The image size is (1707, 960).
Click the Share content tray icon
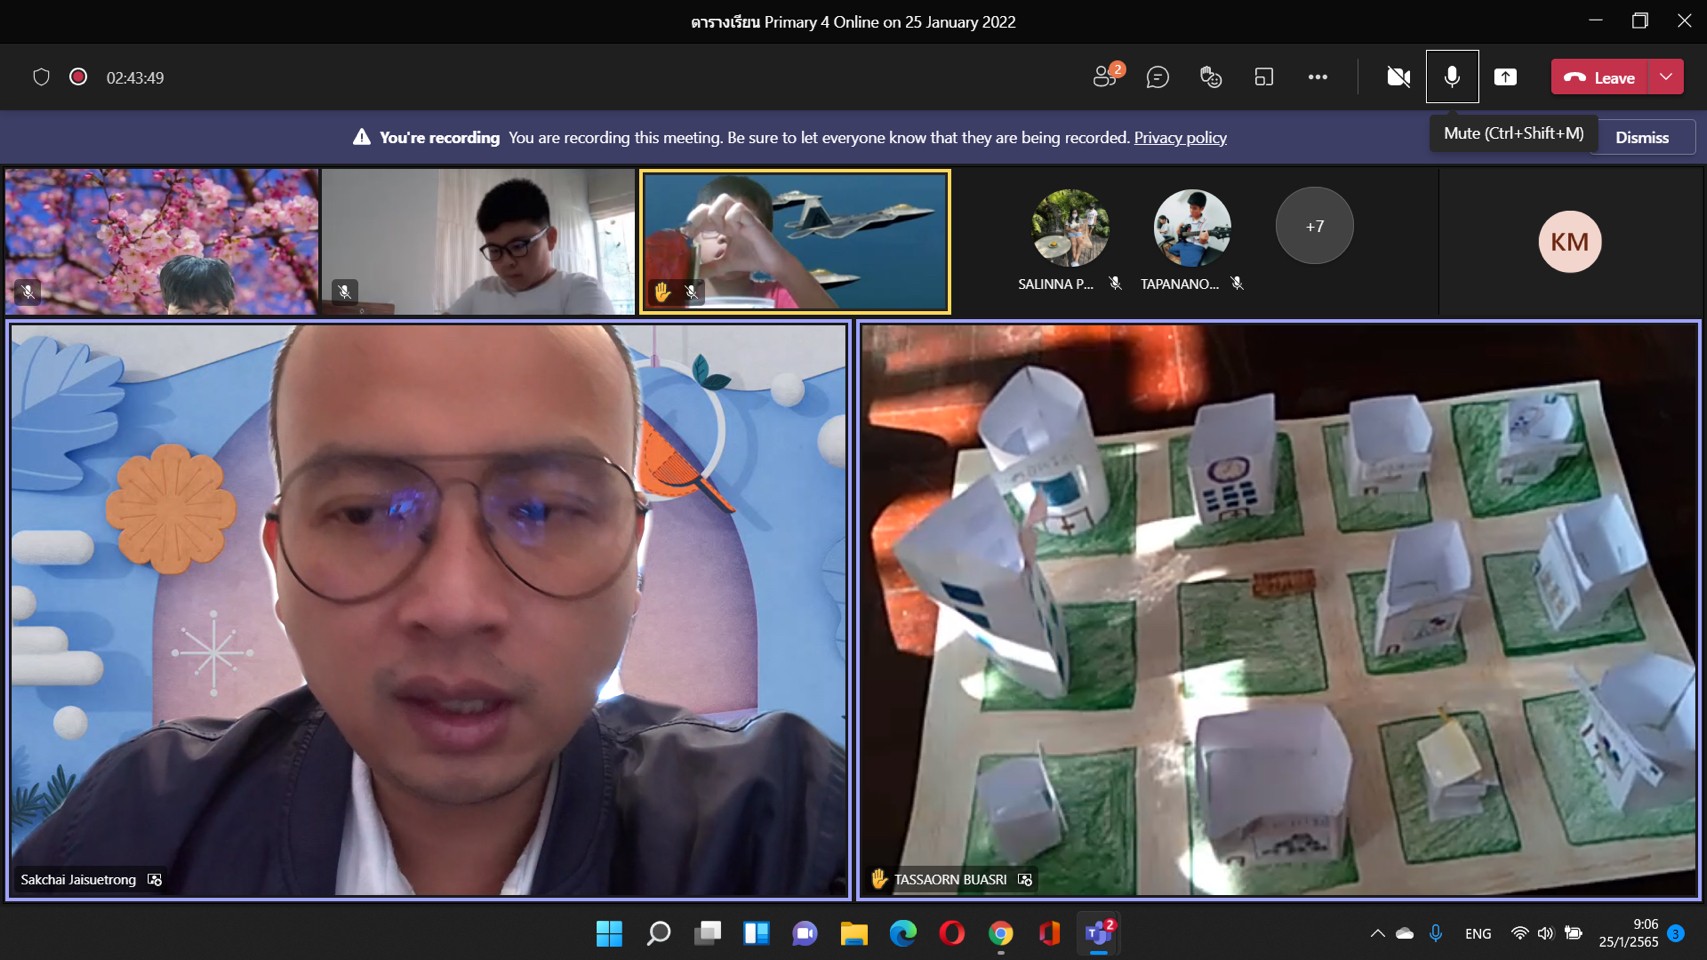pyautogui.click(x=1505, y=77)
